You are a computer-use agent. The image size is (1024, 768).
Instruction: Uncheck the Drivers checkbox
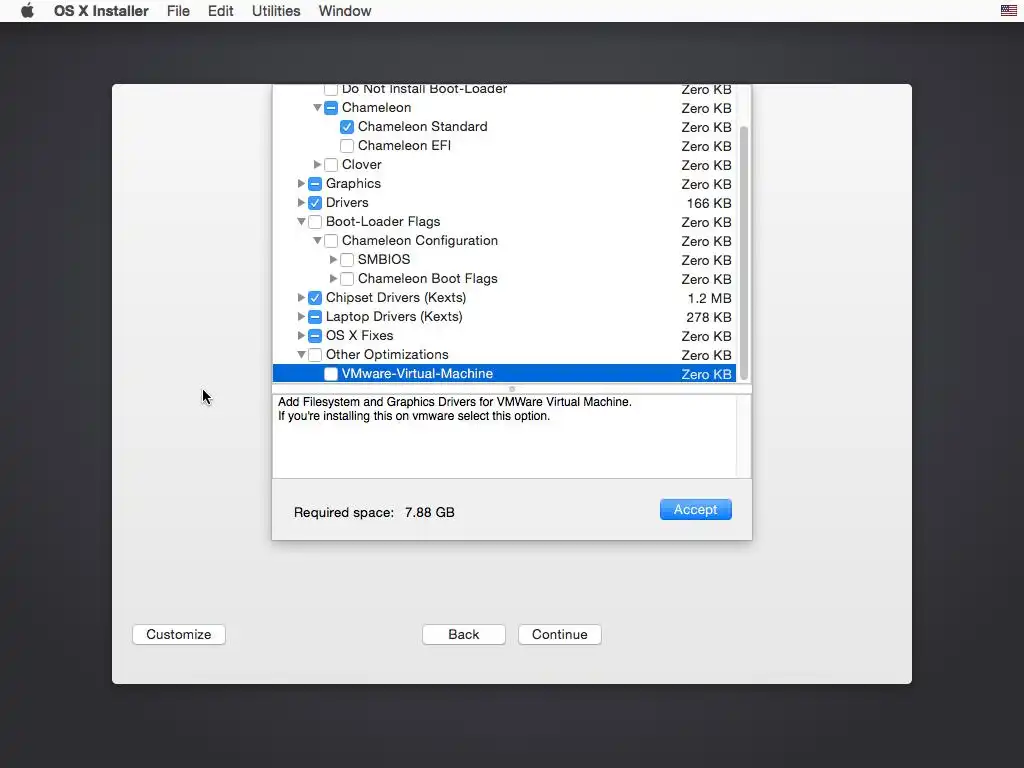(315, 202)
